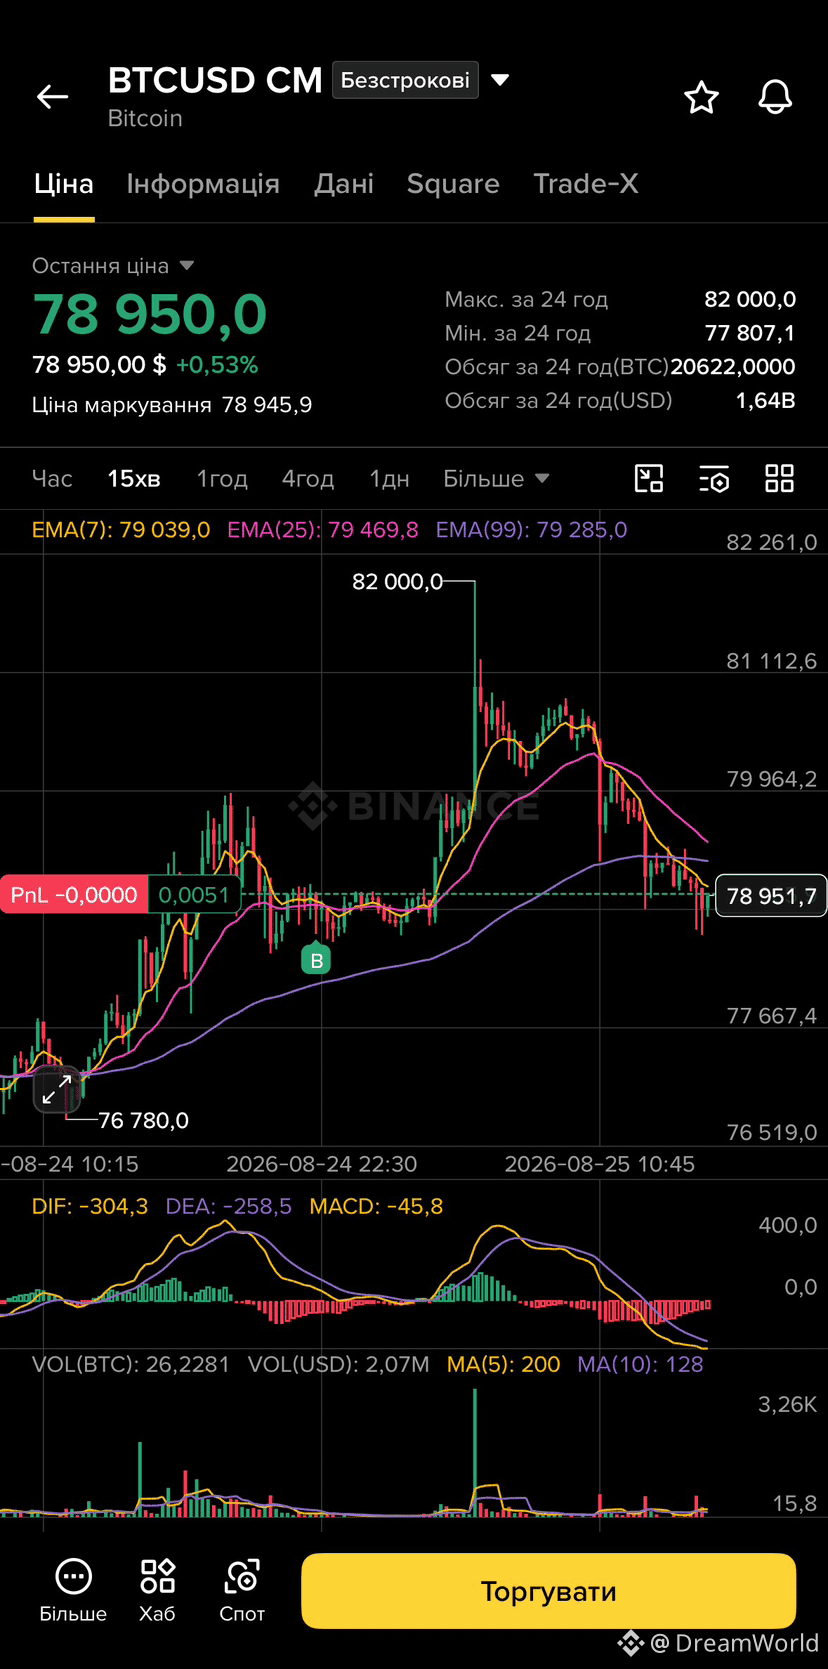Click the EMA(25) indicator label
The width and height of the screenshot is (828, 1669).
323,530
